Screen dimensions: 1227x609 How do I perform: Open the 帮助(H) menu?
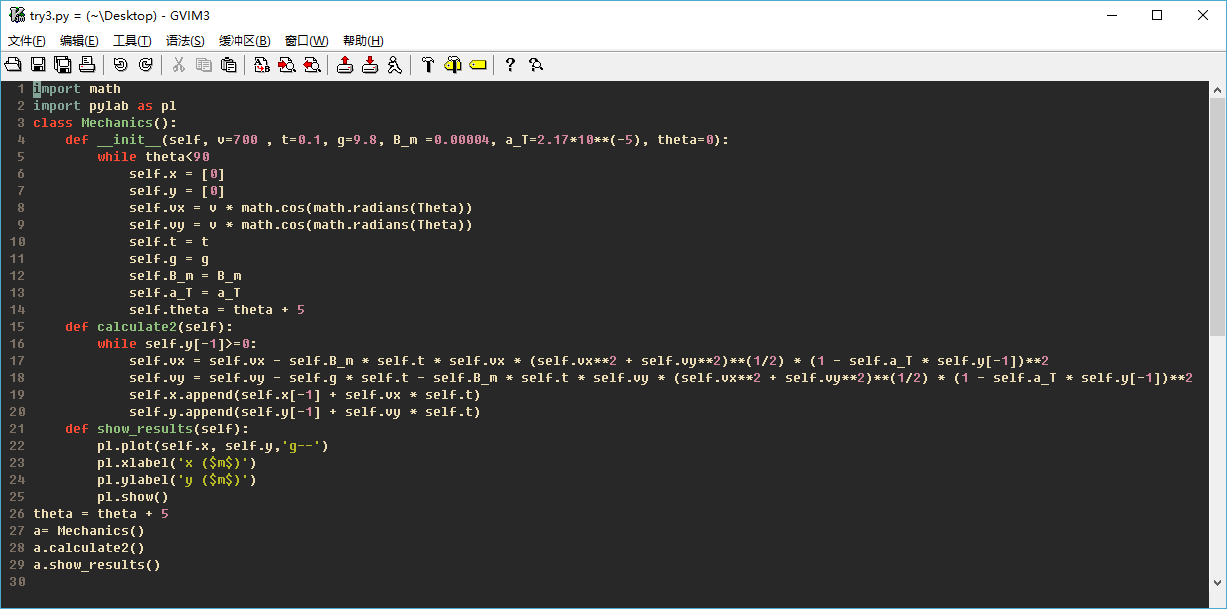point(363,41)
